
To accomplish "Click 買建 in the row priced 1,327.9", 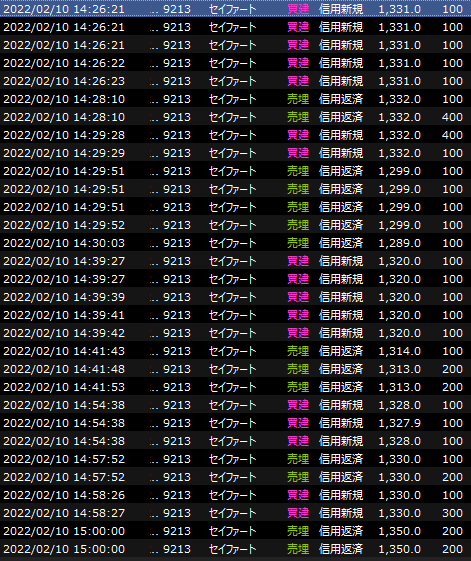I will pos(298,423).
